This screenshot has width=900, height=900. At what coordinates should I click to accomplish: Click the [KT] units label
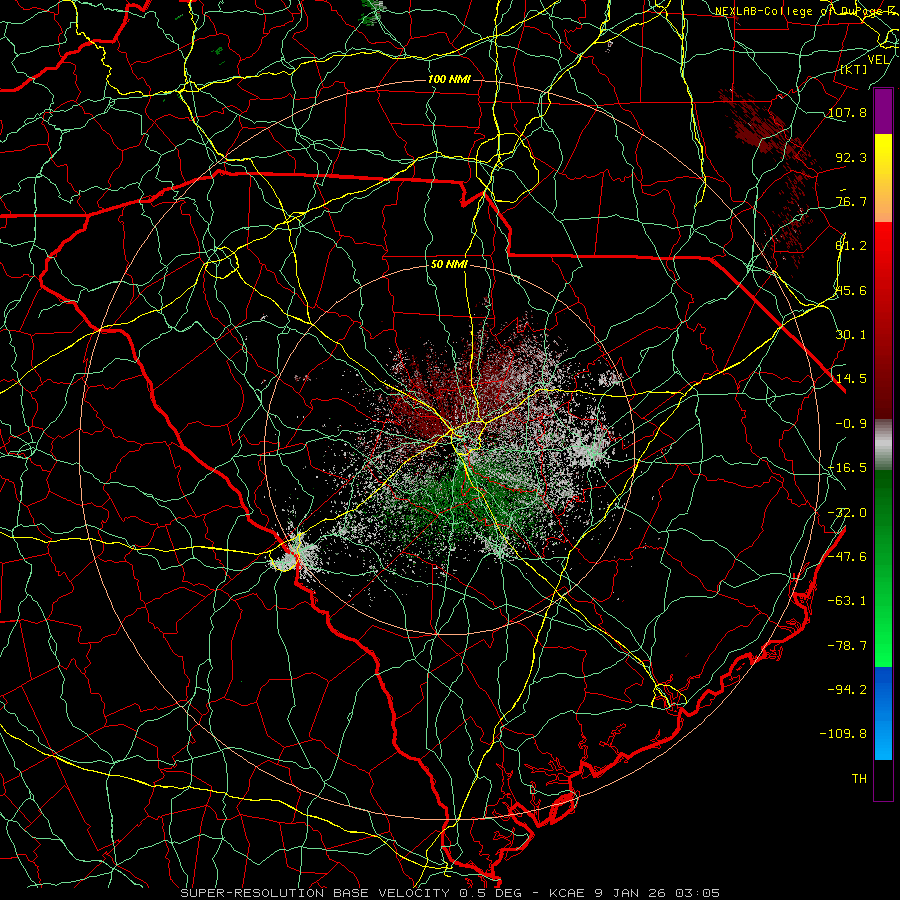[854, 69]
